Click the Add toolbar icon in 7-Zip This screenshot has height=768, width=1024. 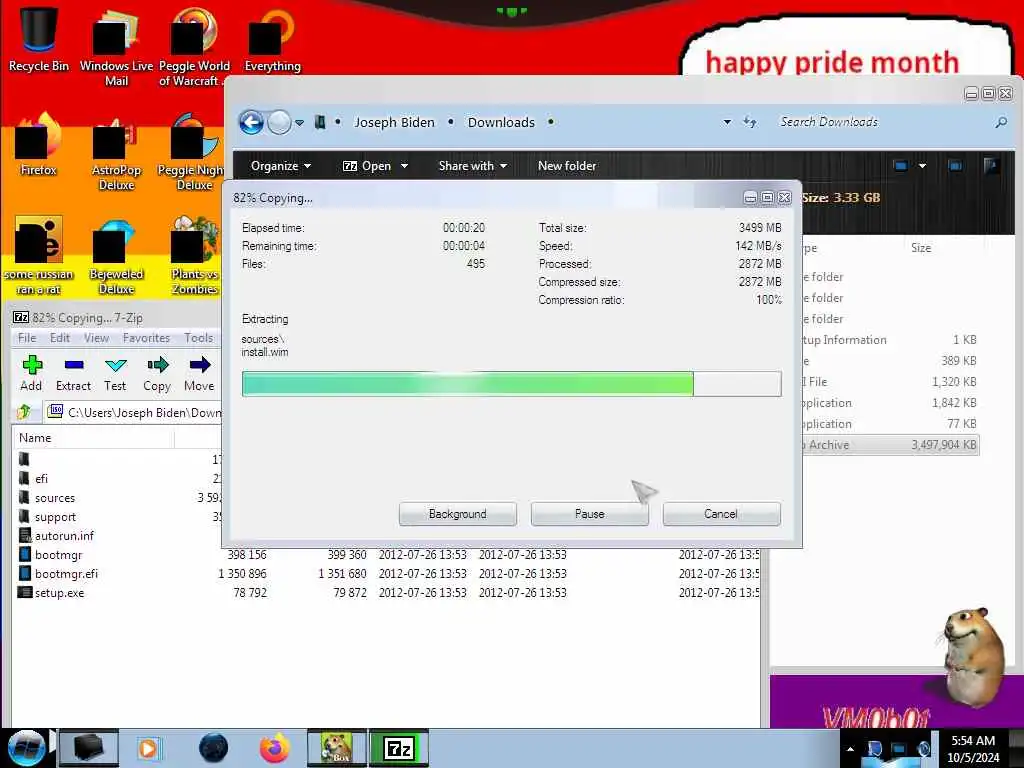coord(31,373)
